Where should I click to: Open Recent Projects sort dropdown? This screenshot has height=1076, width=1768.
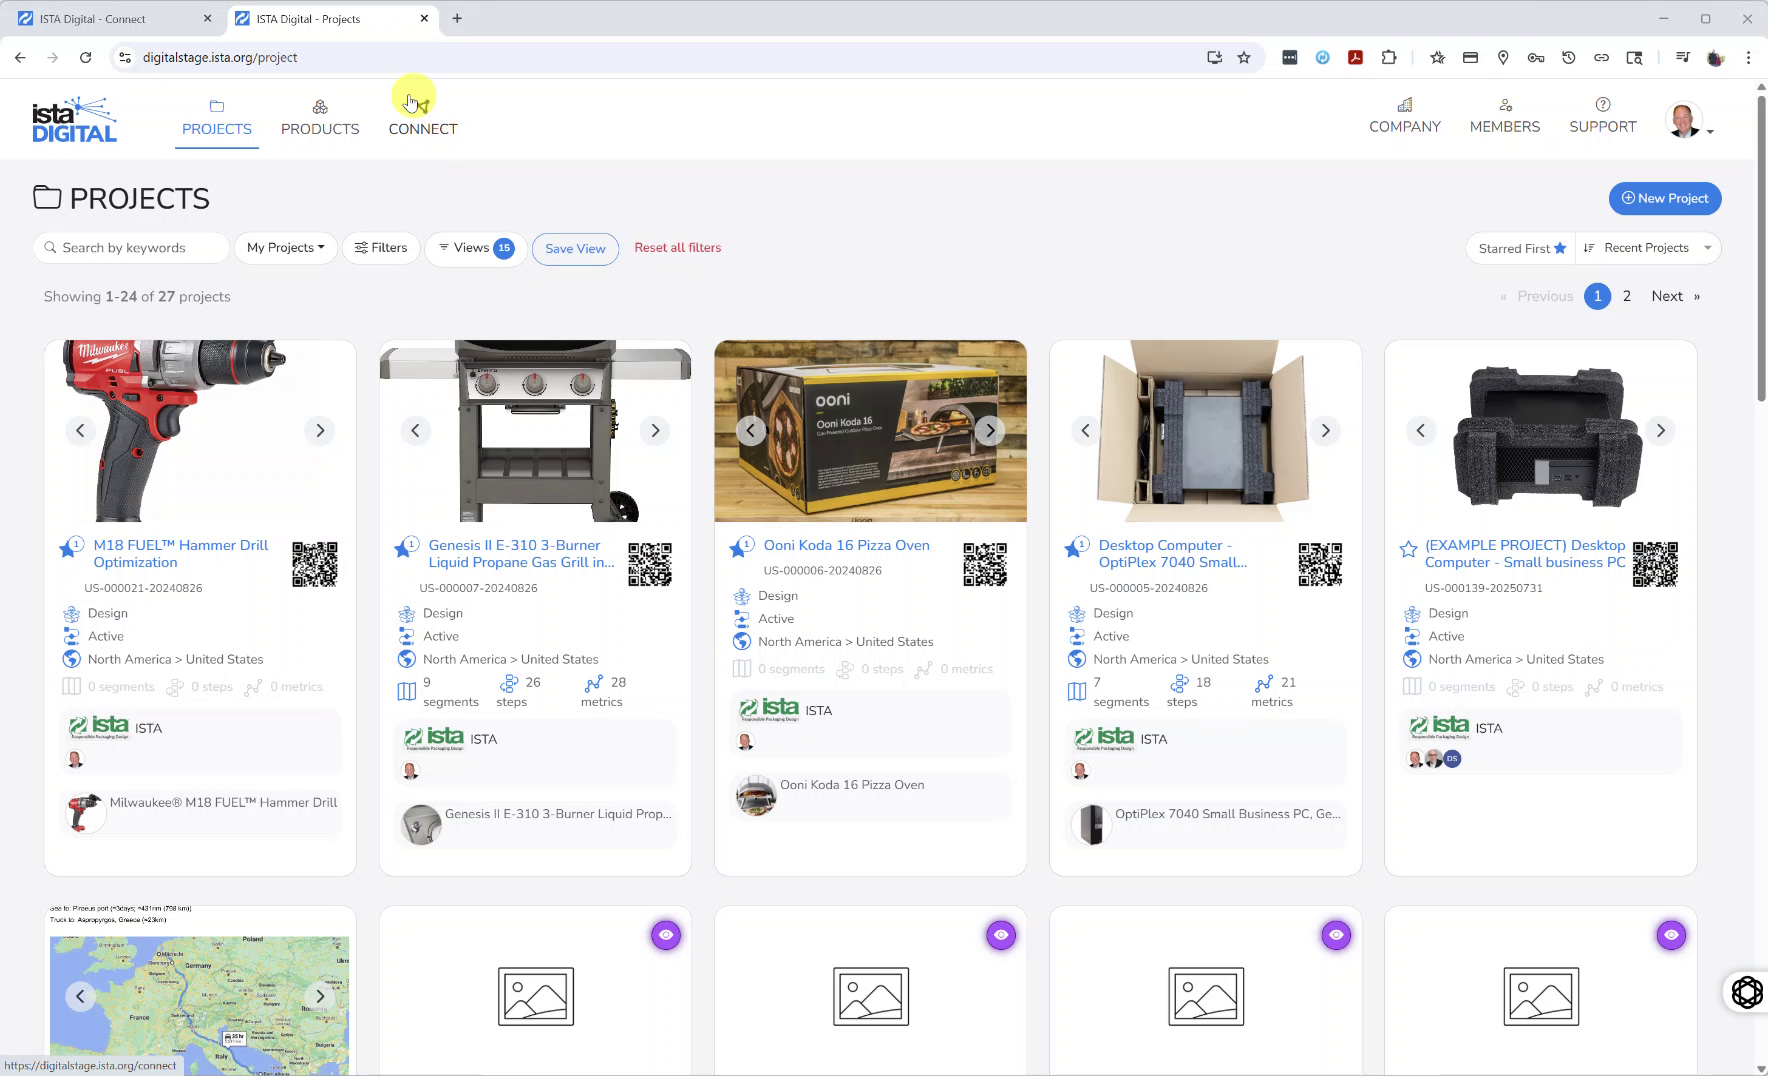(1648, 248)
